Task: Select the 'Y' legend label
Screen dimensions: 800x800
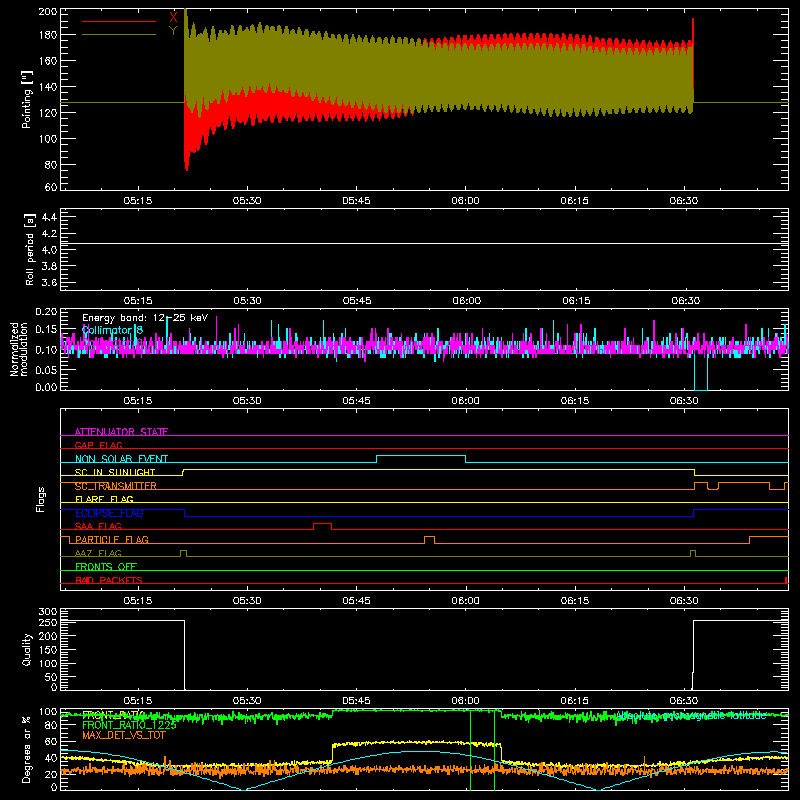Action: click(173, 31)
